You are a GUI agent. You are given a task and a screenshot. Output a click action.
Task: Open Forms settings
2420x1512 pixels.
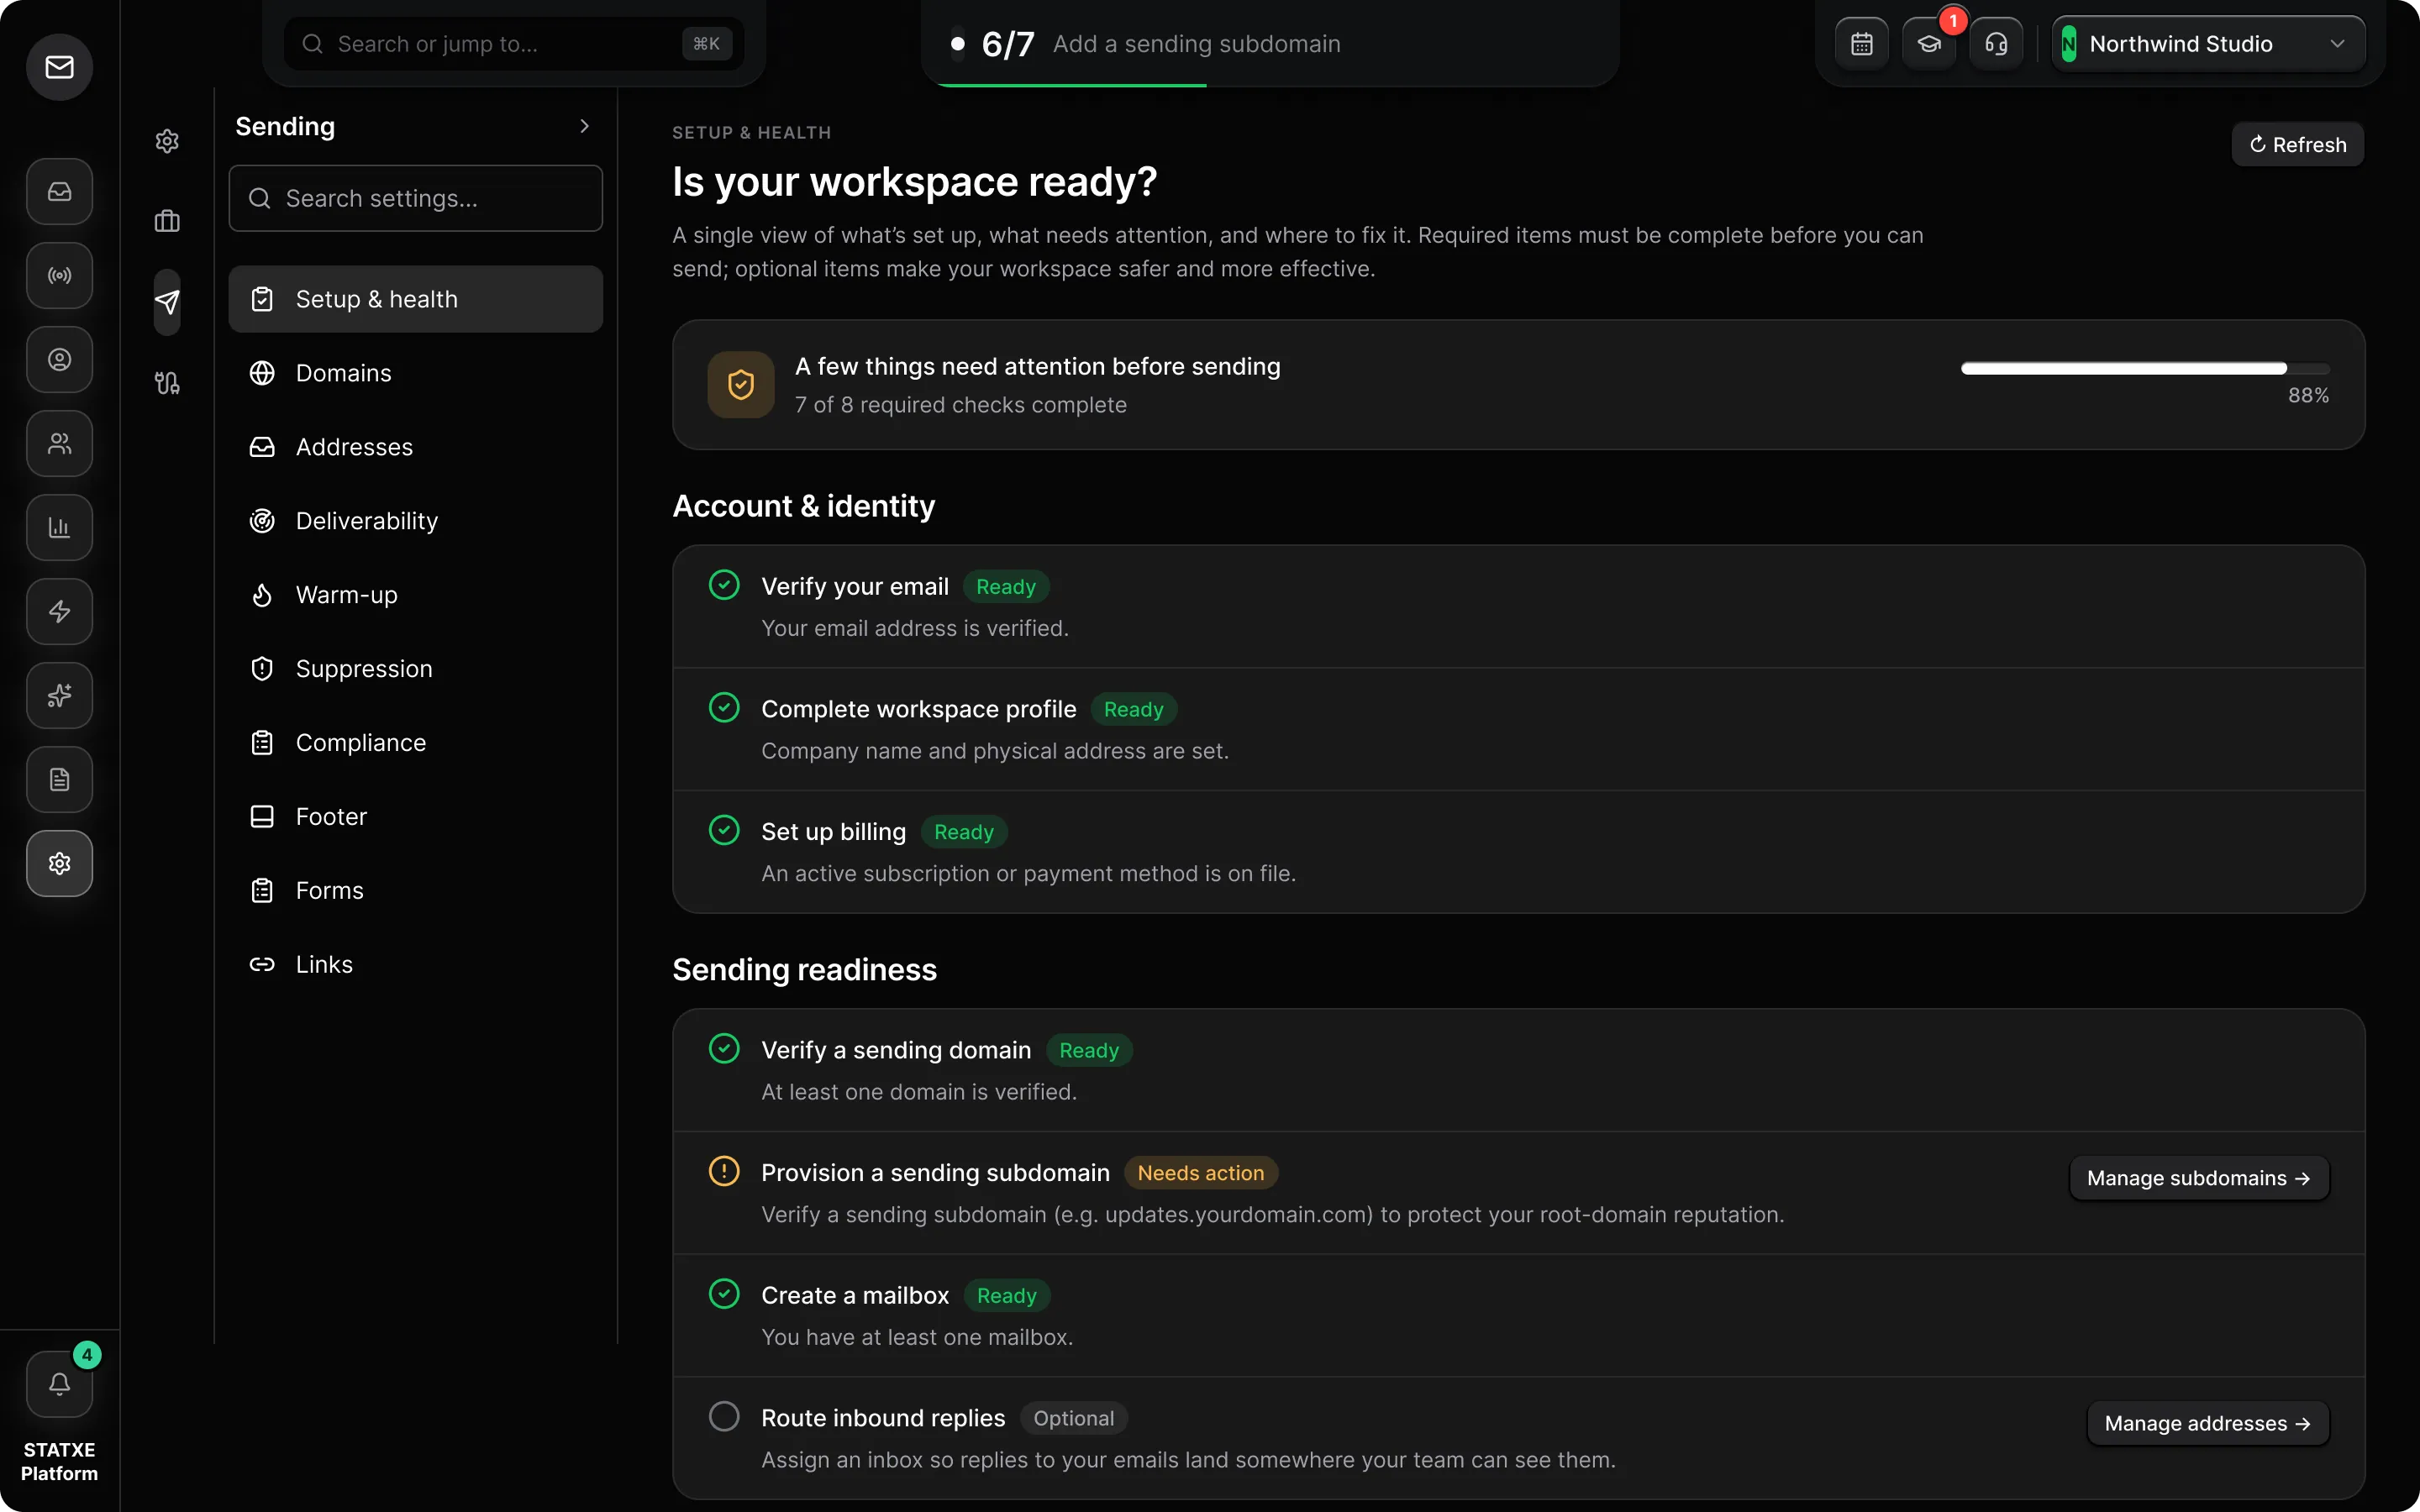tap(415, 891)
